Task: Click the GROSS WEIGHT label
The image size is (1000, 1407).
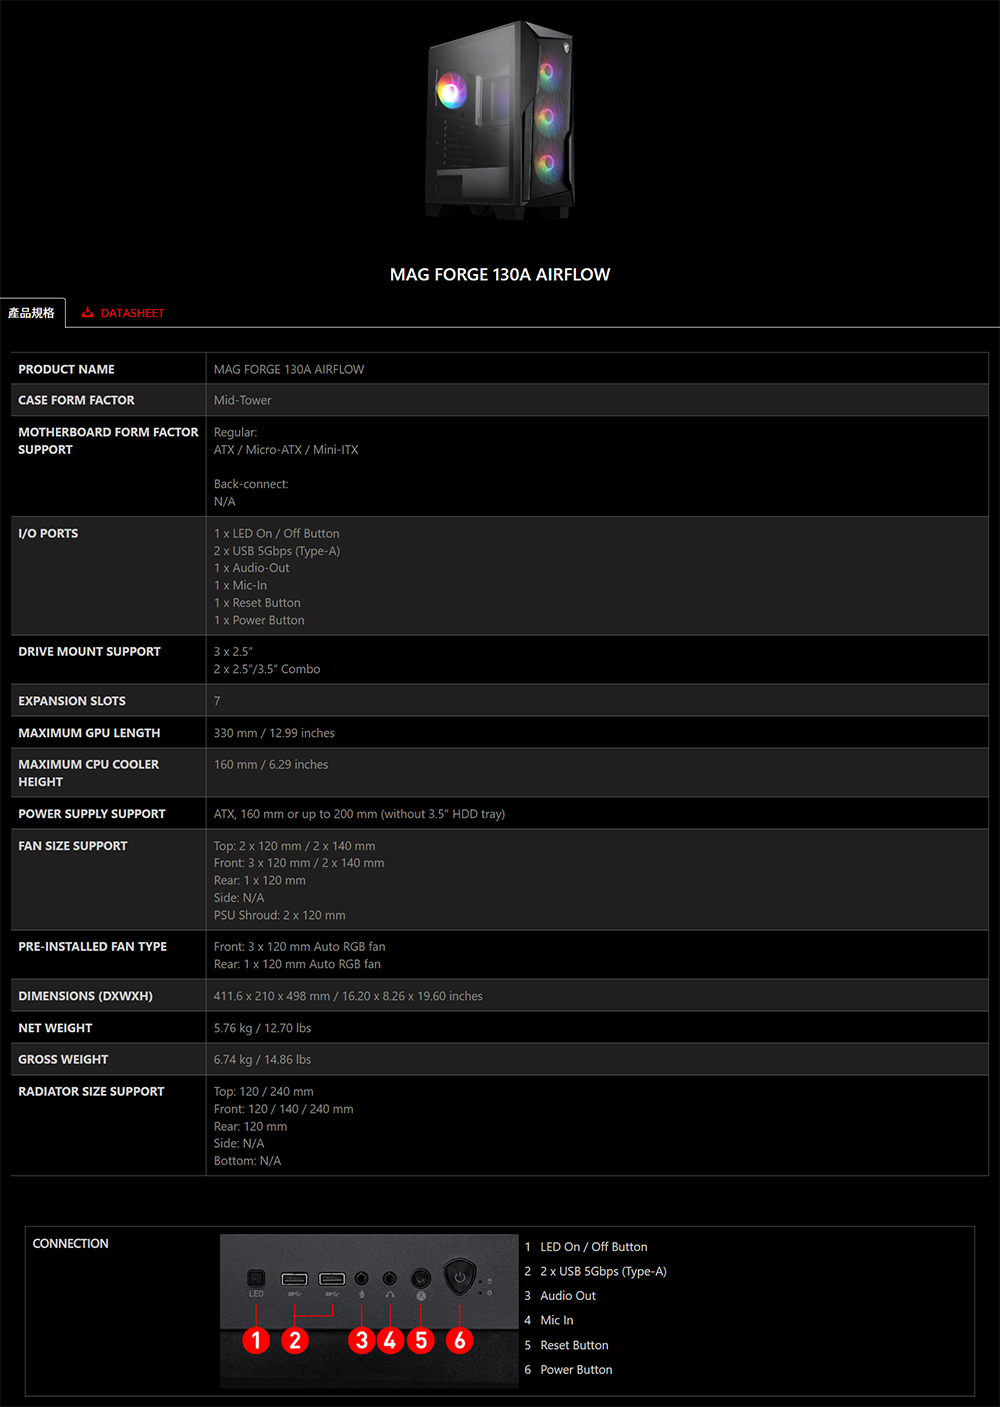Action: tap(63, 1059)
